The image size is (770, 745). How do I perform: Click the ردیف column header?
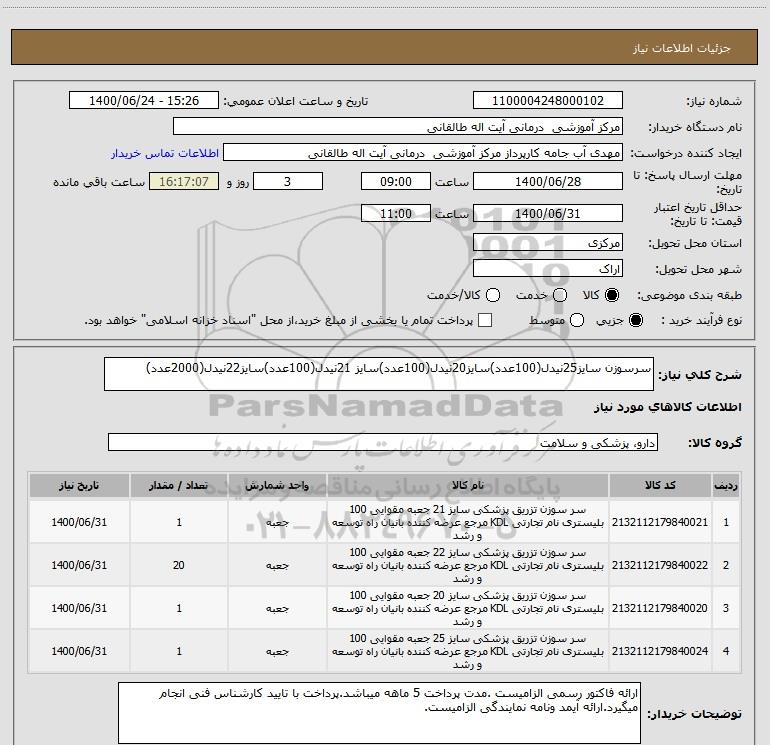(726, 486)
